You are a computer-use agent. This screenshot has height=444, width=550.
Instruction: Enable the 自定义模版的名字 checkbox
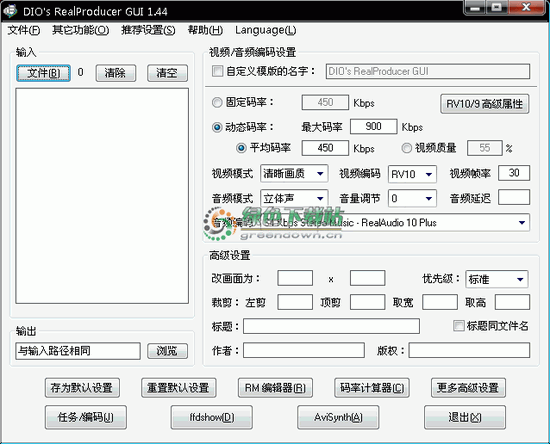[x=217, y=71]
